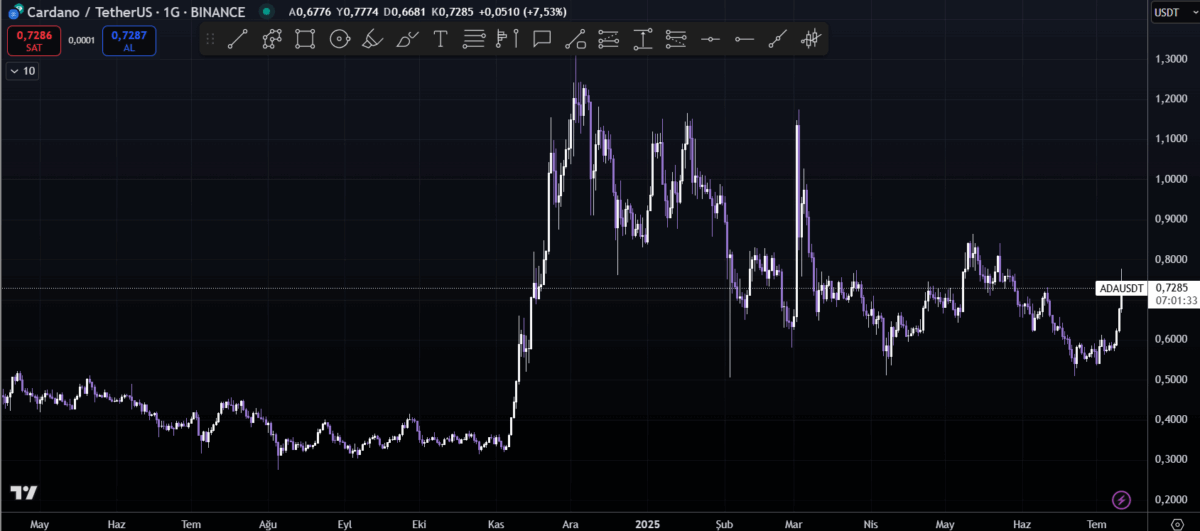
Task: Click the blue AL buy button
Action: [128, 41]
